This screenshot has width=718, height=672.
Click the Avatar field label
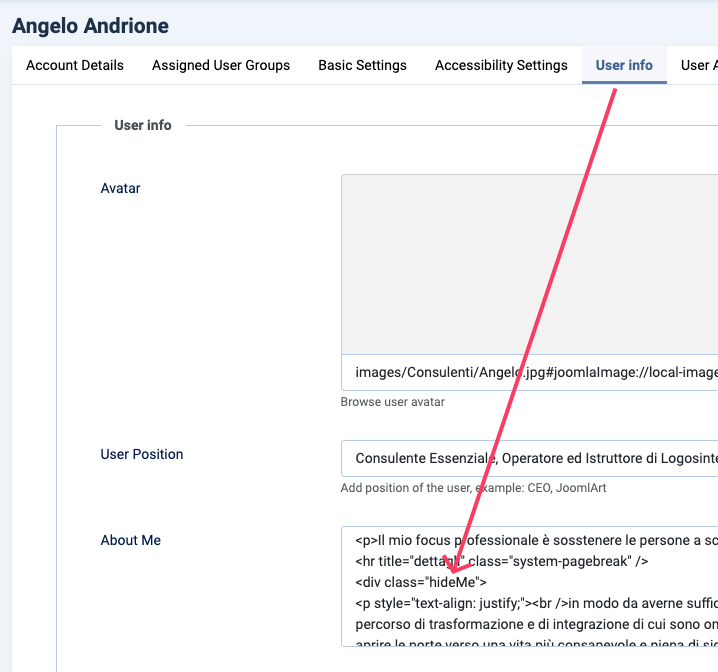[x=121, y=188]
